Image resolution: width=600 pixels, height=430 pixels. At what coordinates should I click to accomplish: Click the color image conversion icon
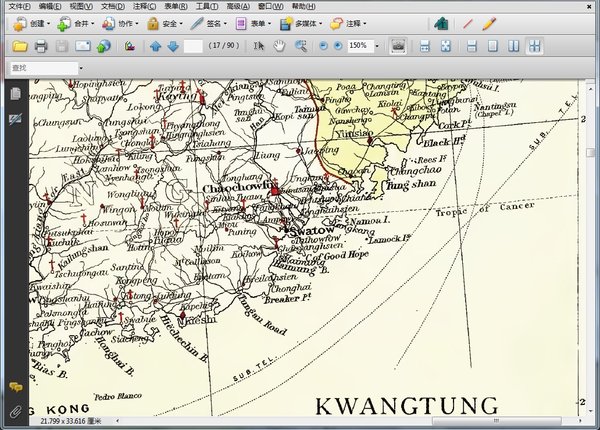coord(130,46)
